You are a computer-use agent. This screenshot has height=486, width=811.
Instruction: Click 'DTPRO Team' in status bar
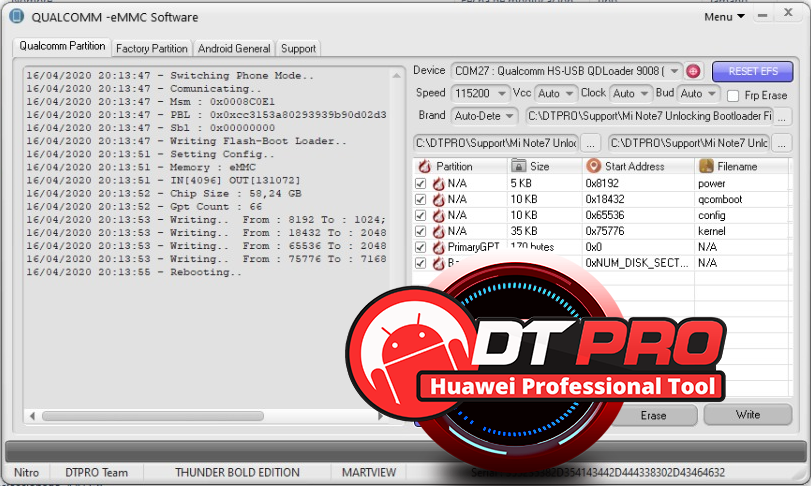96,473
